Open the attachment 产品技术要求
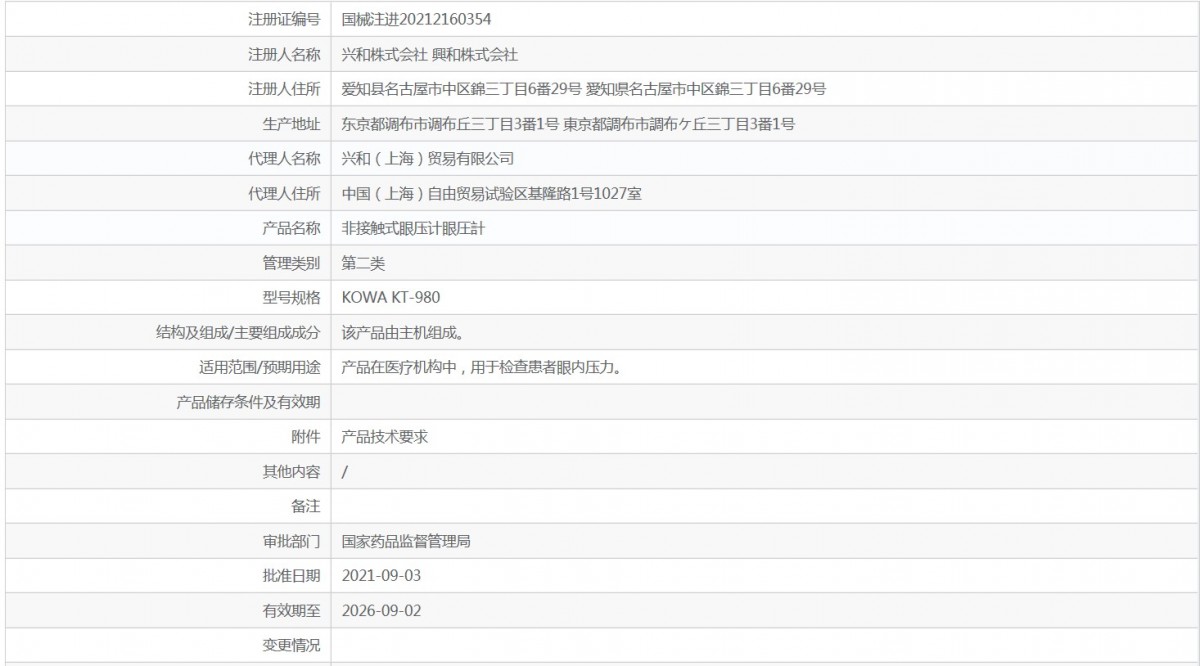Viewport: 1200px width, 666px height. pos(385,436)
